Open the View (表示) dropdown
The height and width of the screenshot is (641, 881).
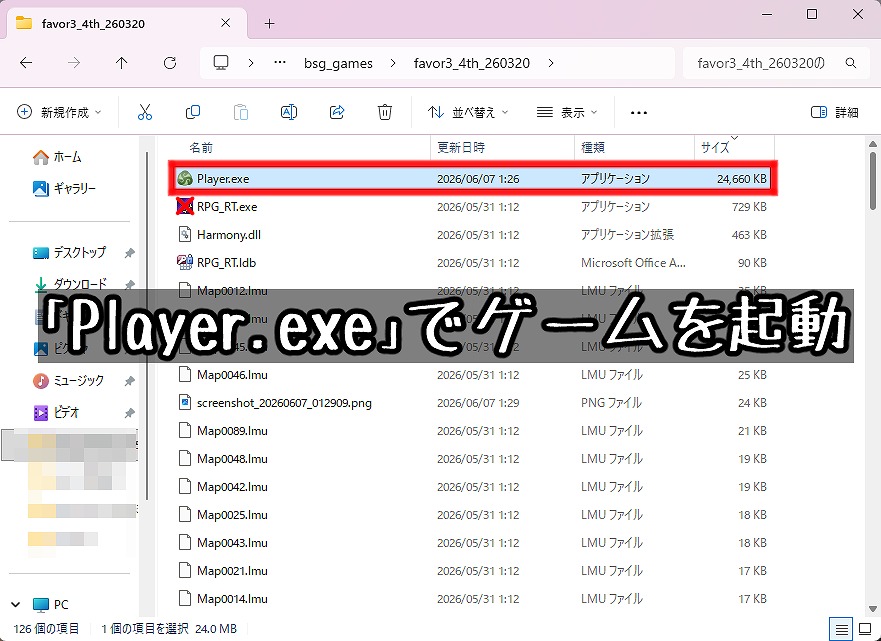567,112
